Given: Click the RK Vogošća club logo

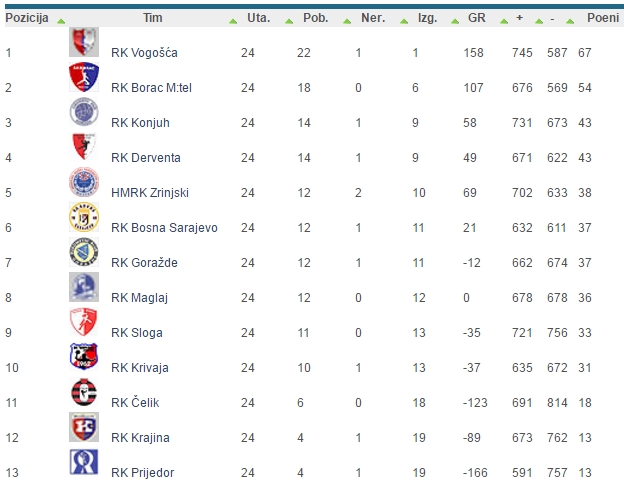Looking at the screenshot, I should pos(84,43).
